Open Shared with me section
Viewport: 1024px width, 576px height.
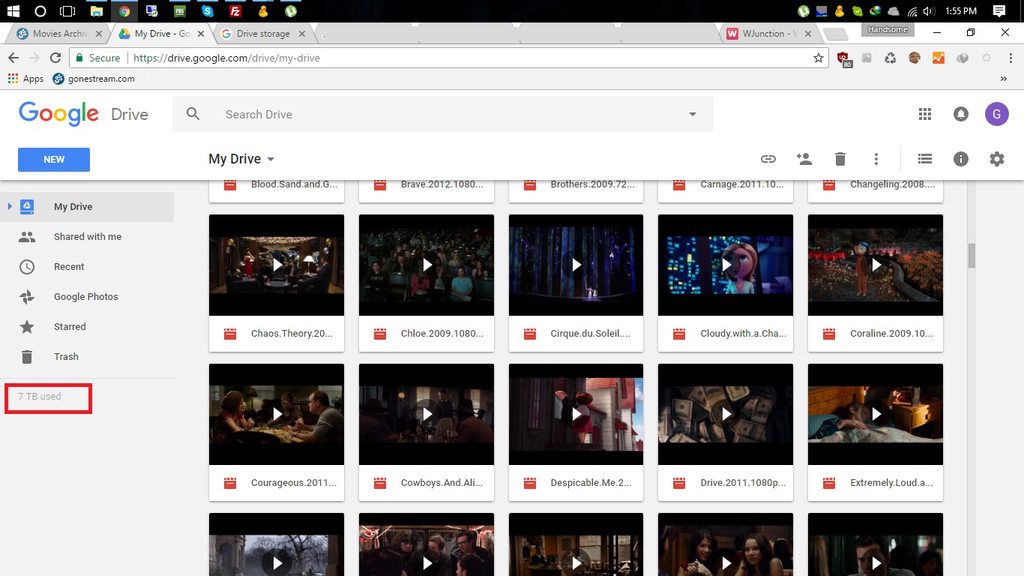(87, 236)
